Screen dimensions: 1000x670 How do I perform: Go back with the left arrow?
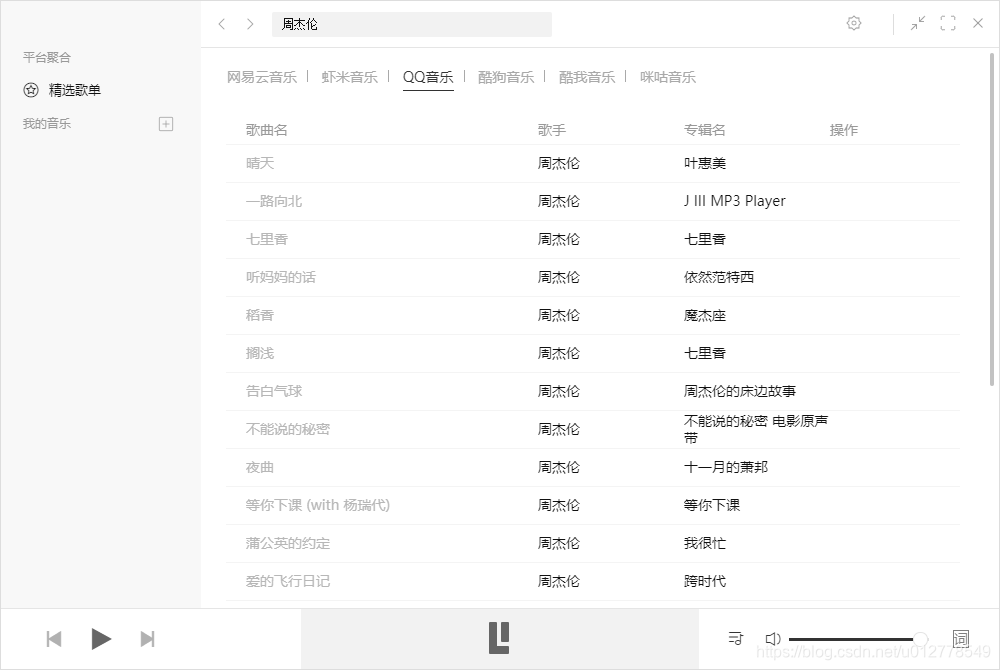[x=222, y=24]
